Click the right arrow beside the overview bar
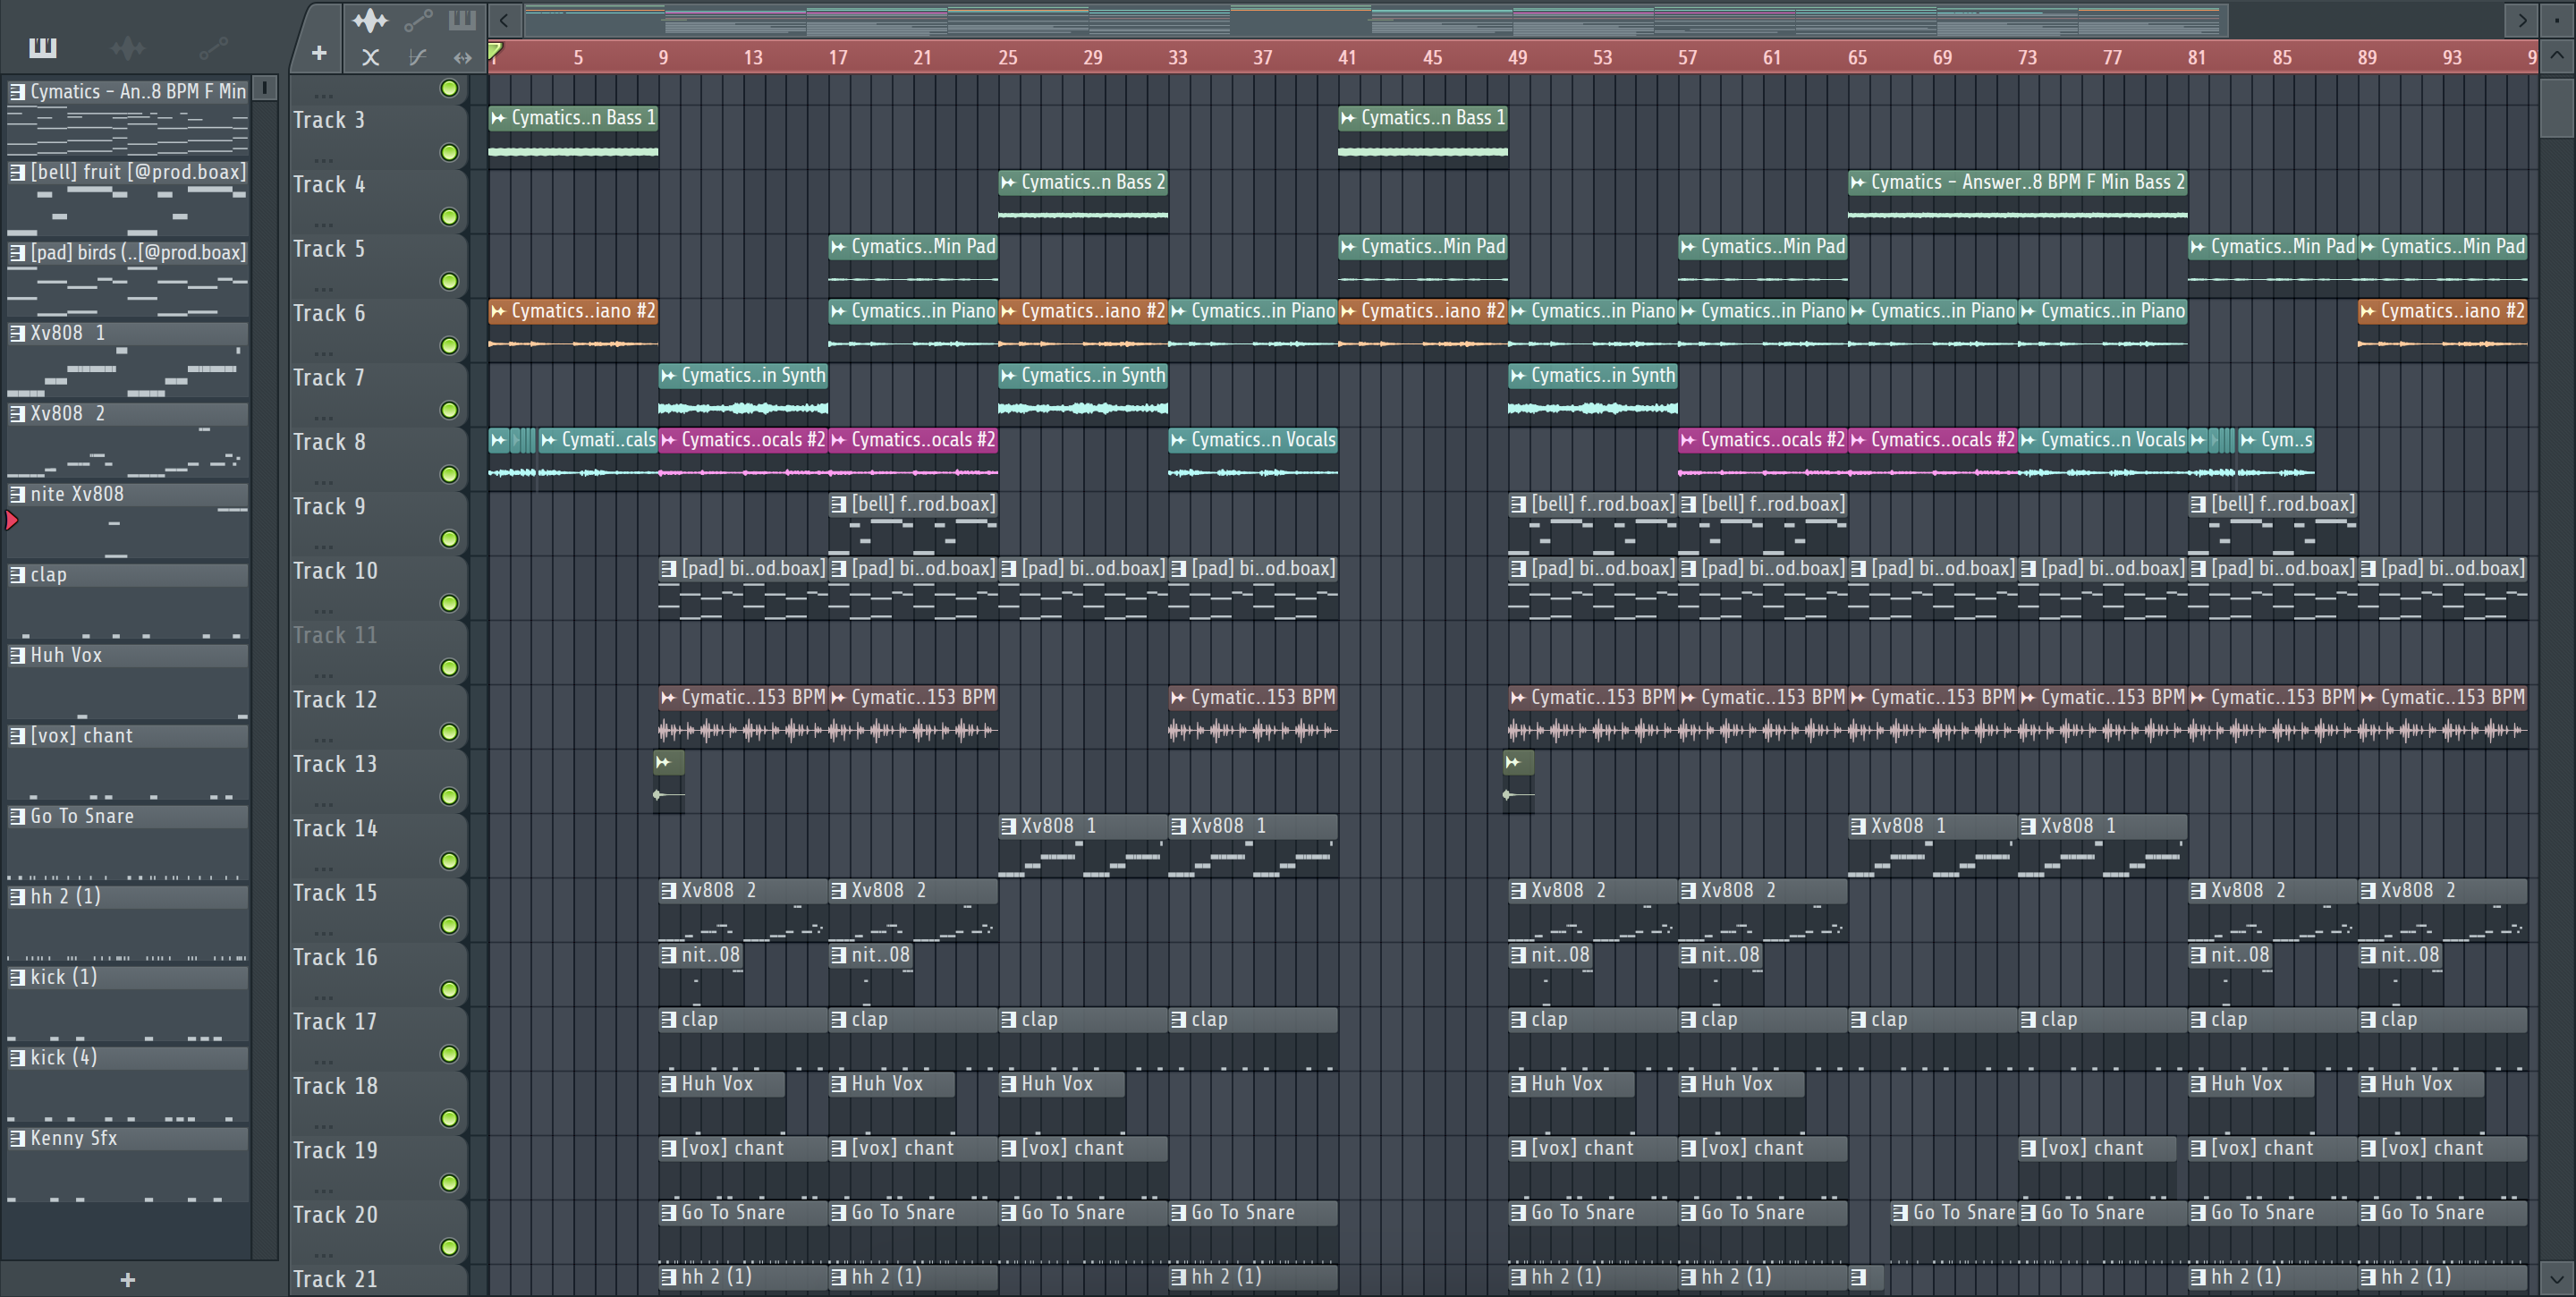Image resolution: width=2576 pixels, height=1297 pixels. (2522, 20)
